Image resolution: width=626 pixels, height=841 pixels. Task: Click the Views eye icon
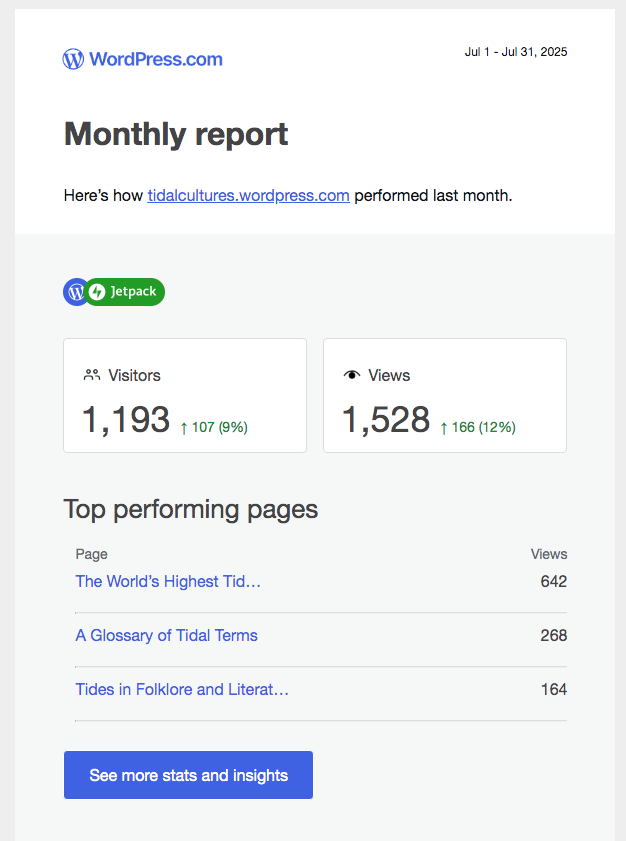[351, 375]
